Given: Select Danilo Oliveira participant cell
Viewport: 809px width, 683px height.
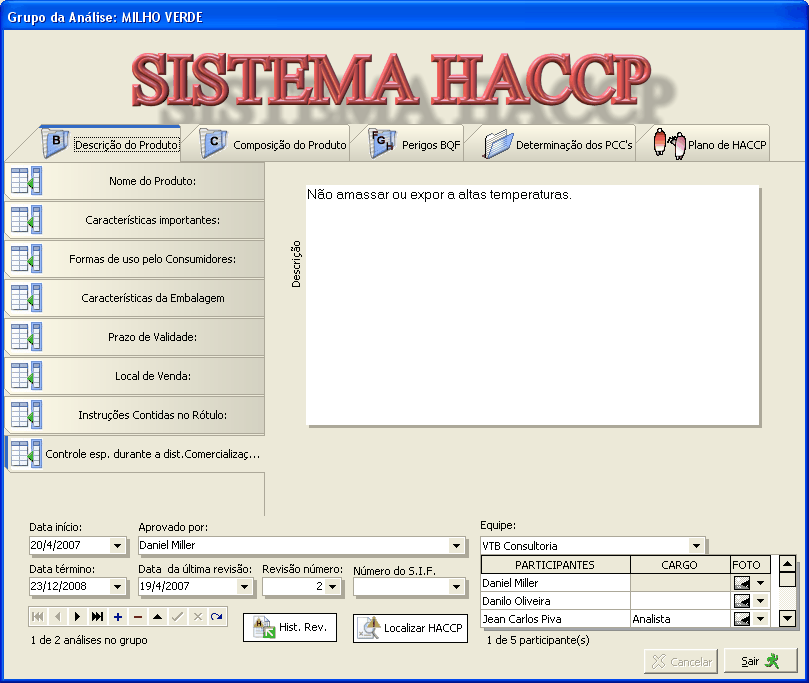Looking at the screenshot, I should tap(555, 601).
